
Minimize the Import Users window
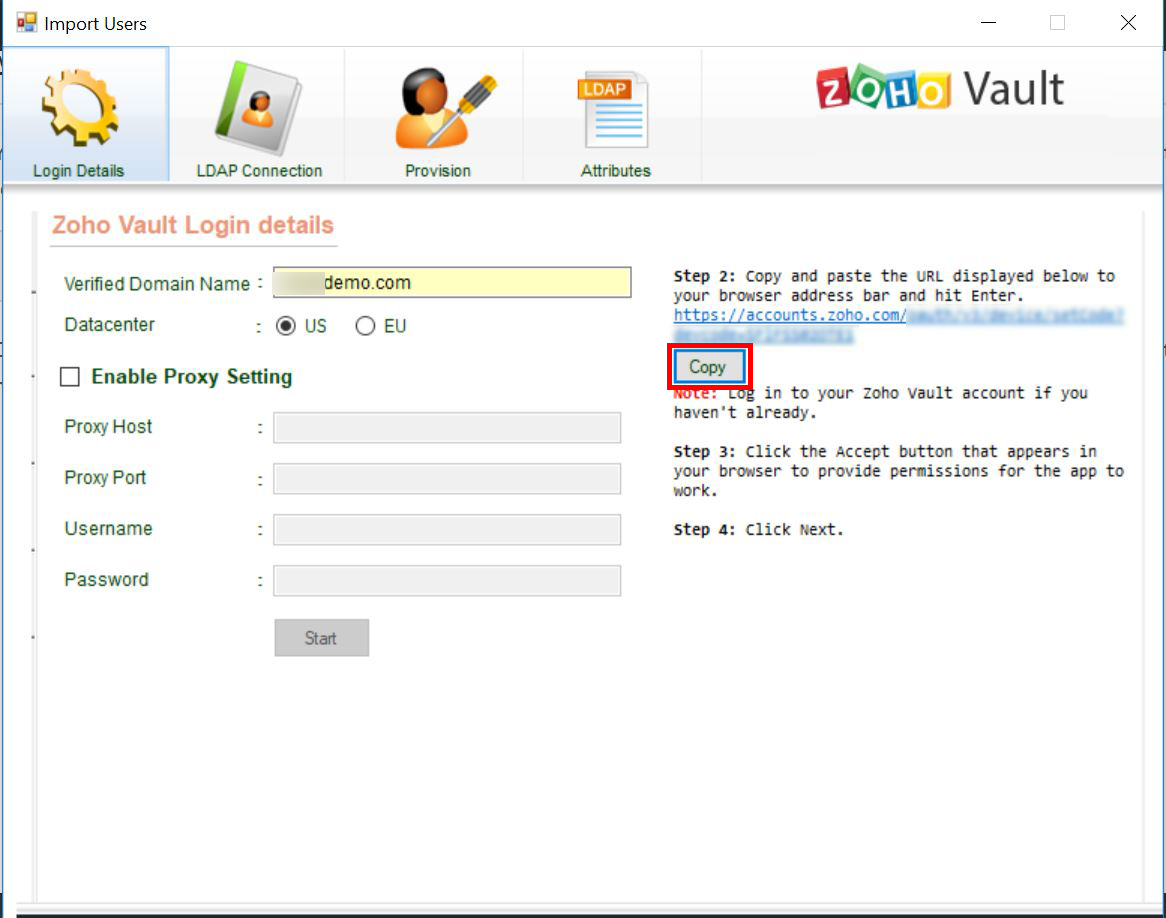coord(988,22)
